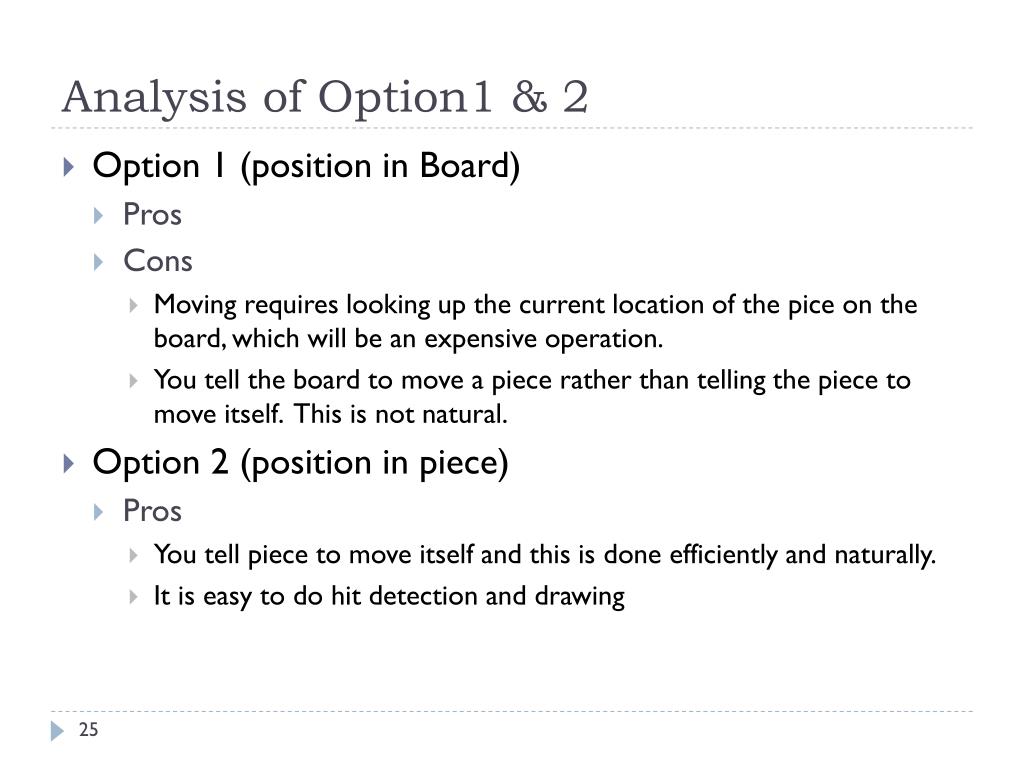Click the first 'Pros' text under Option 1

click(152, 214)
